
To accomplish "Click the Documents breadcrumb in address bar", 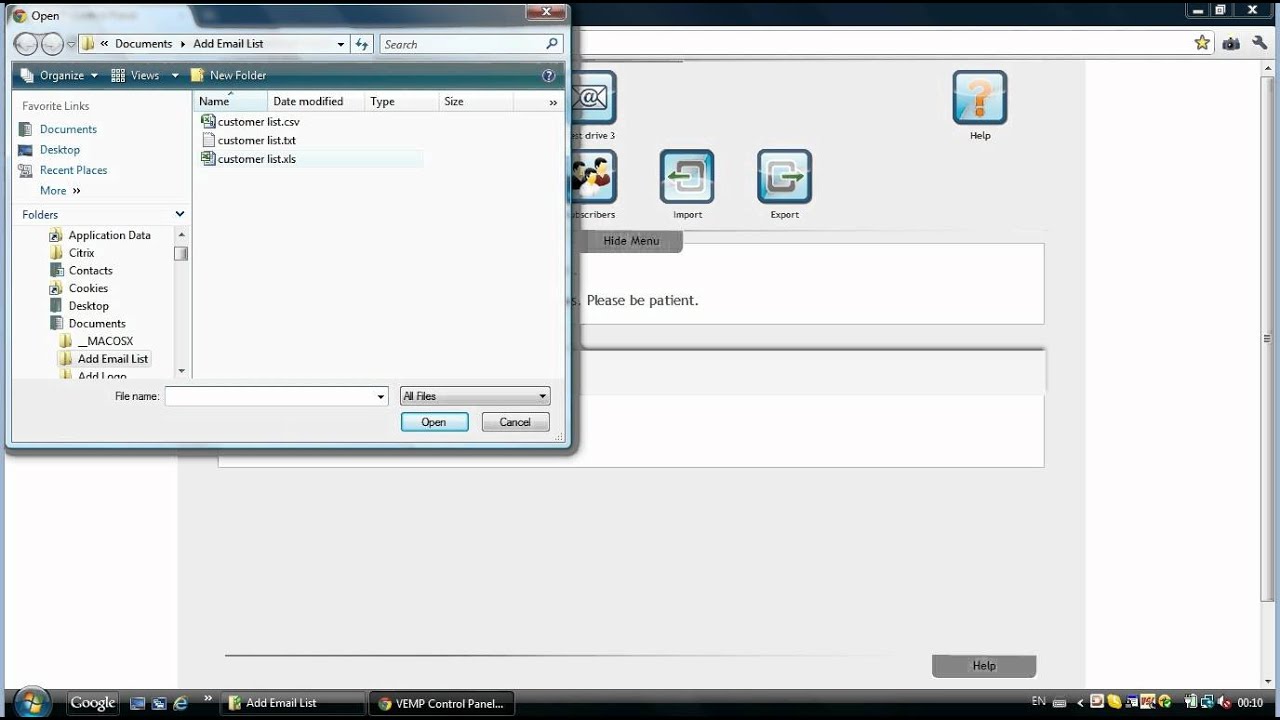I will [x=143, y=44].
